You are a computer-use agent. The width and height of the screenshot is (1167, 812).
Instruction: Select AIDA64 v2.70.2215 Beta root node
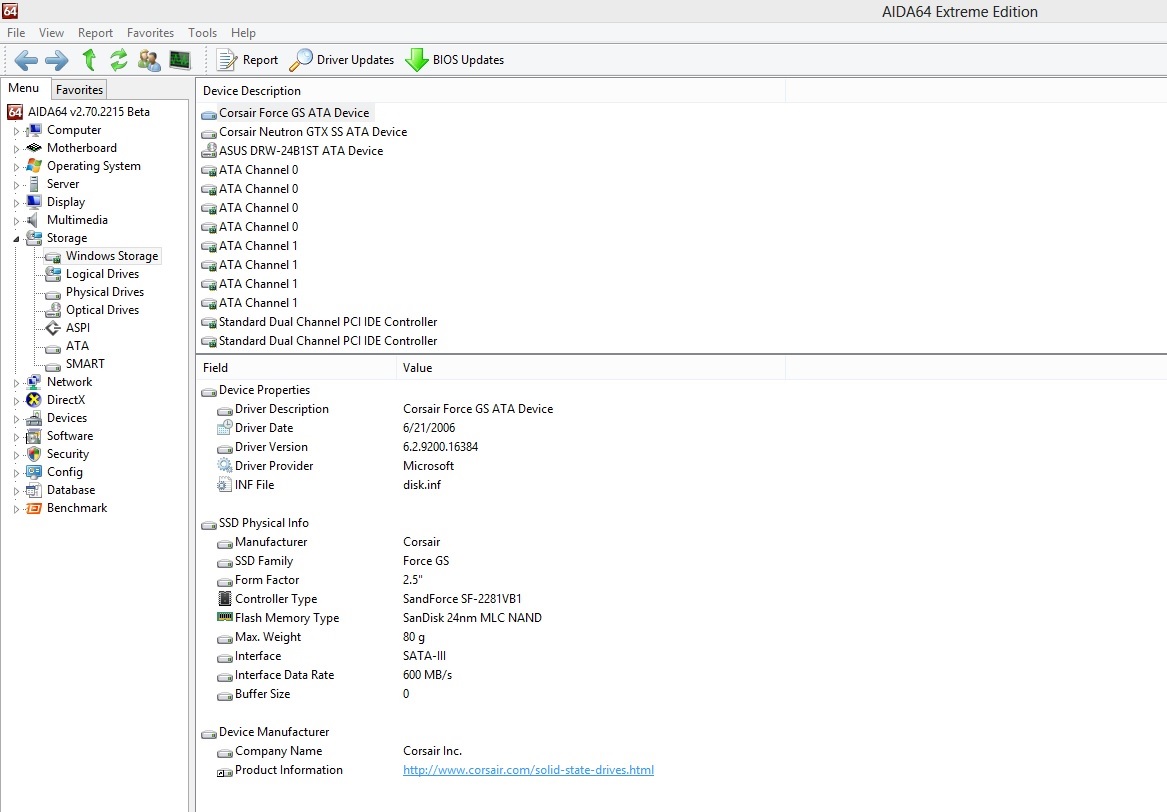click(89, 112)
